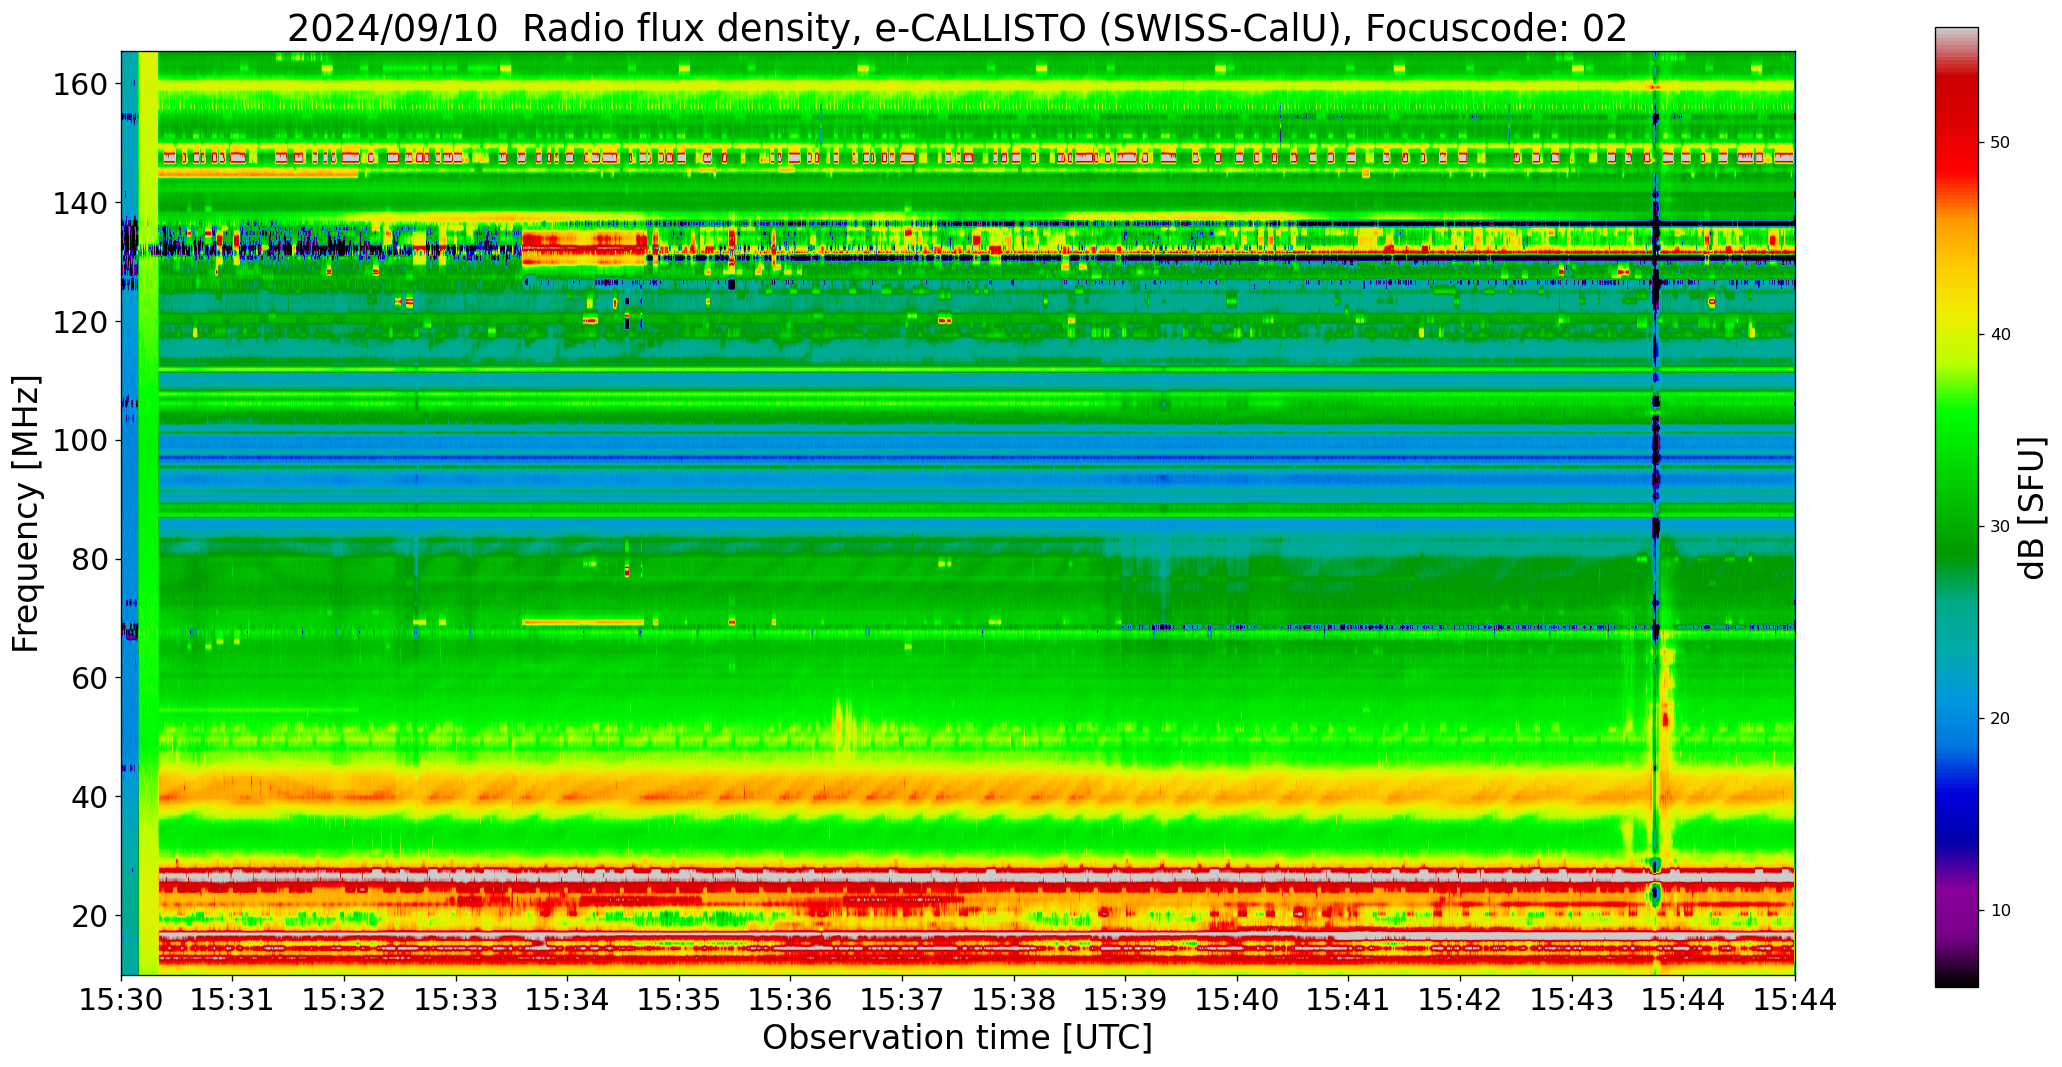
Task: Click the colorbar tick label 30
Action: coord(2000,527)
